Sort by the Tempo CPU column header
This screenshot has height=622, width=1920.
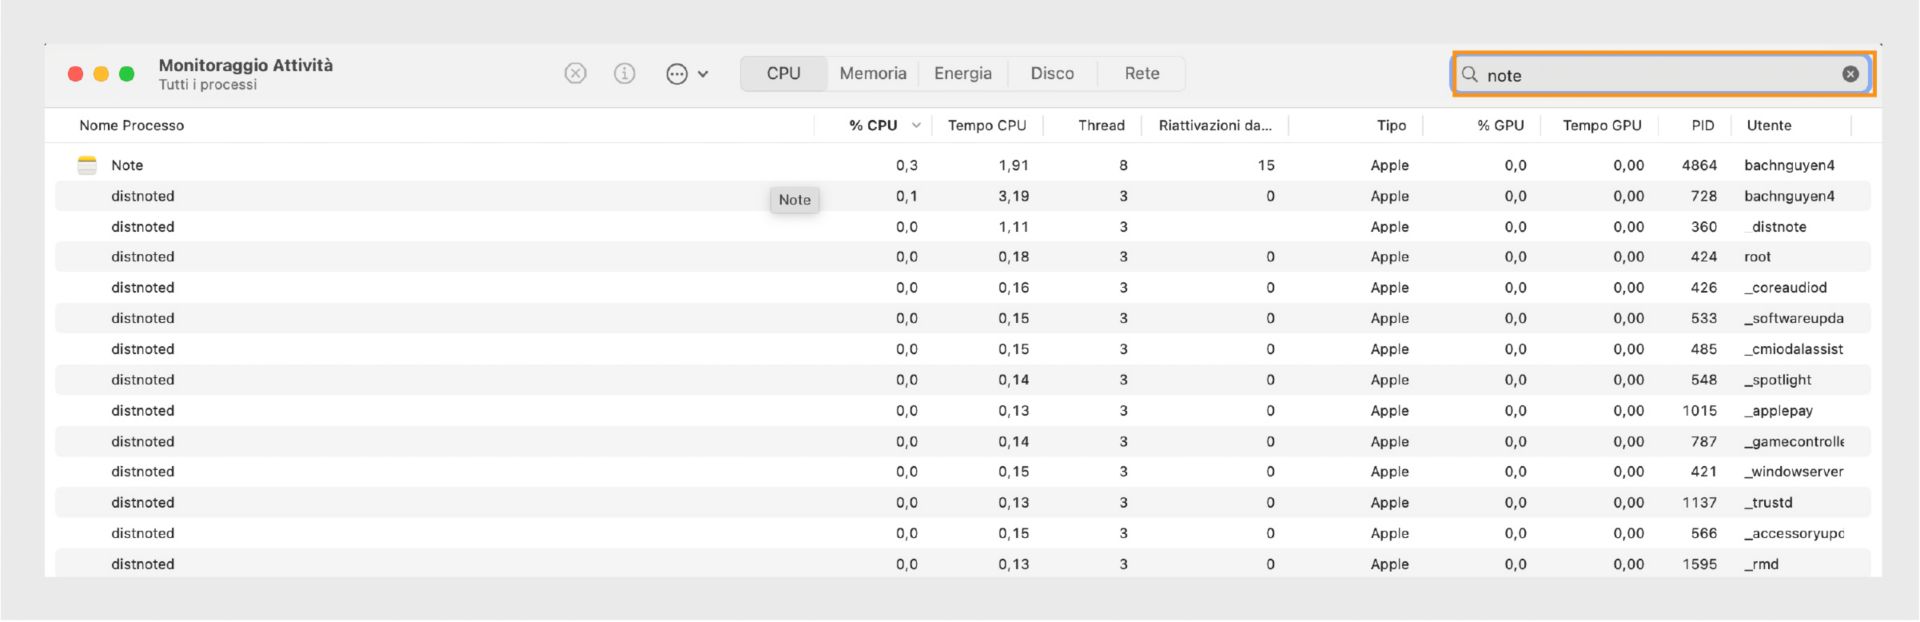pos(987,125)
